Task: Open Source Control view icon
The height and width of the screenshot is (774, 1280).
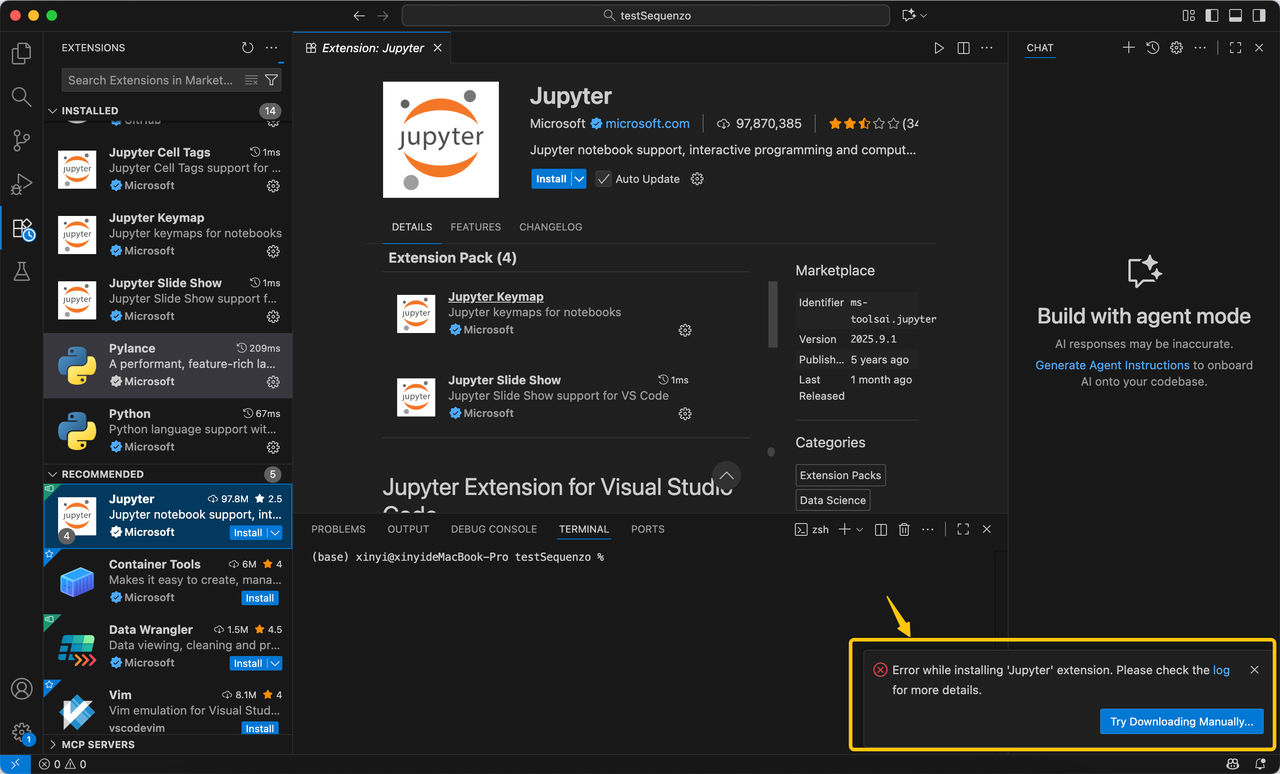Action: (x=21, y=140)
